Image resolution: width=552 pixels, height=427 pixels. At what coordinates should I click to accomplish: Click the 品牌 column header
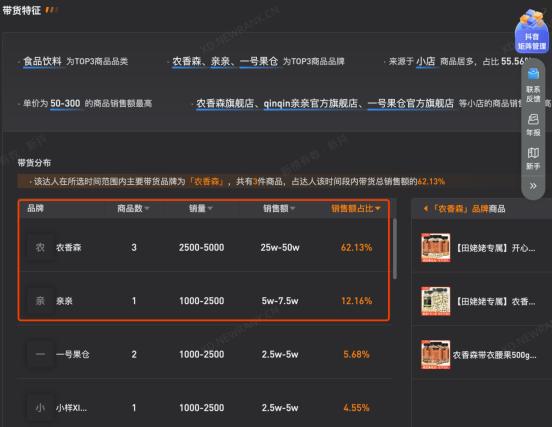(35, 208)
